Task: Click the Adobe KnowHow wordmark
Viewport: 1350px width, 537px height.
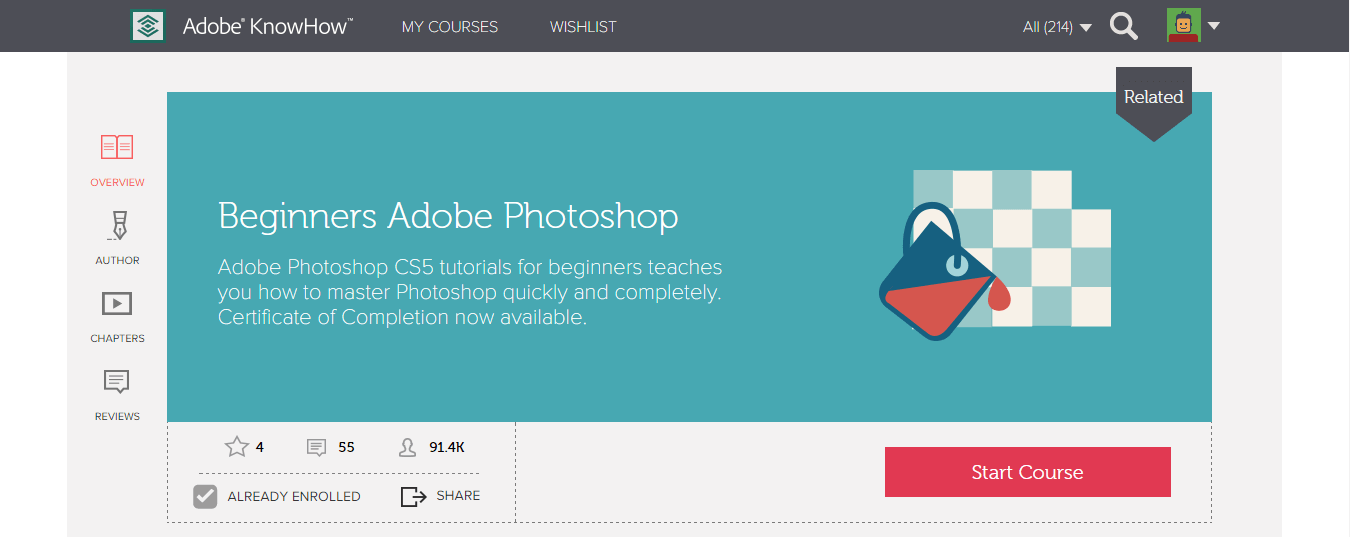Action: [x=267, y=27]
